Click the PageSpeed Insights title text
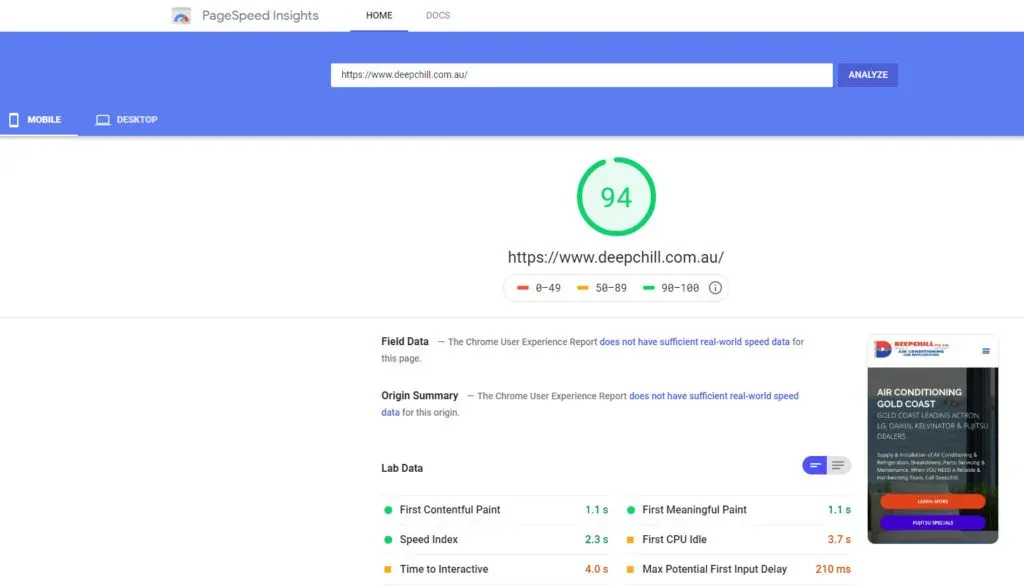This screenshot has height=586, width=1024. pos(260,16)
